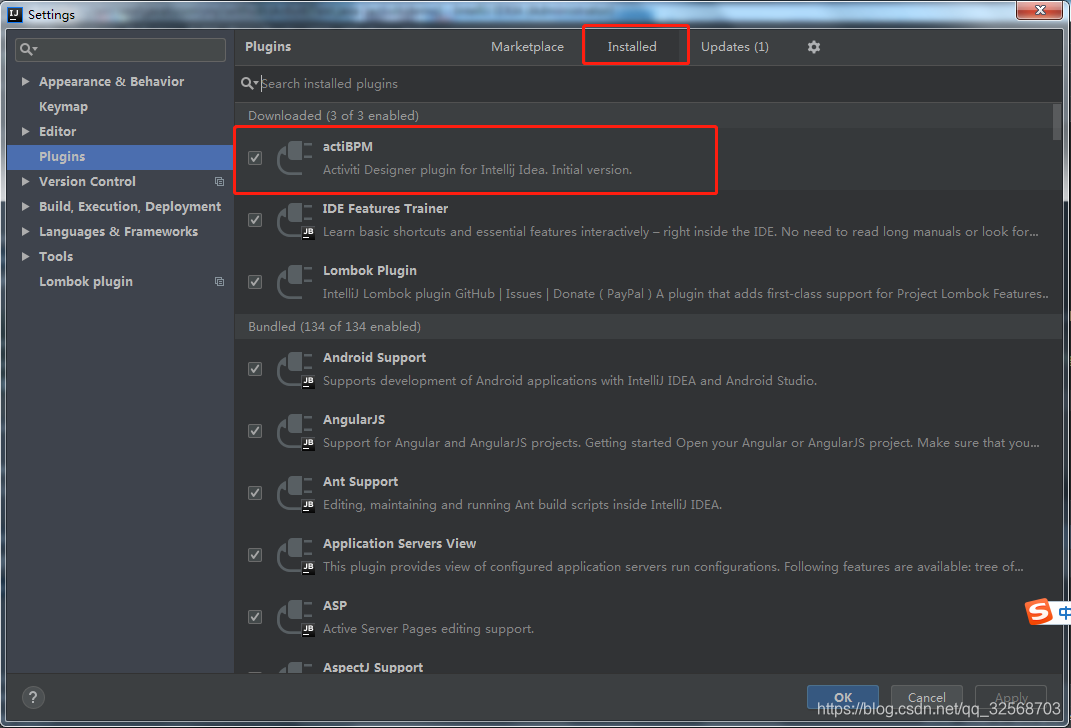
Task: Click the Application Servers View plugin icon
Action: (x=294, y=555)
